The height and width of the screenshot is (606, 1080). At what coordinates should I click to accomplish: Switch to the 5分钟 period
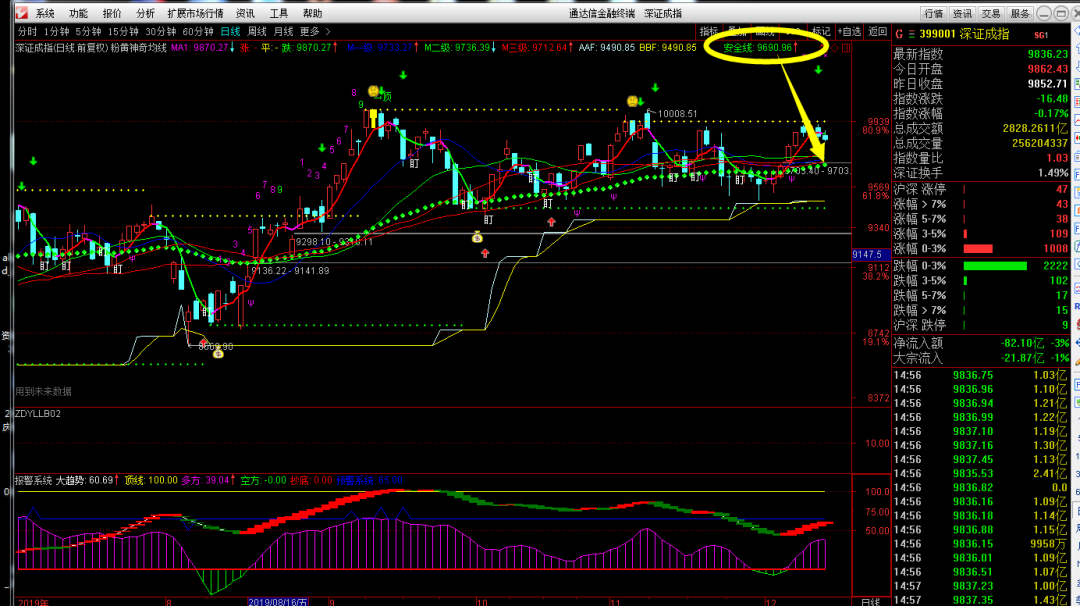88,31
